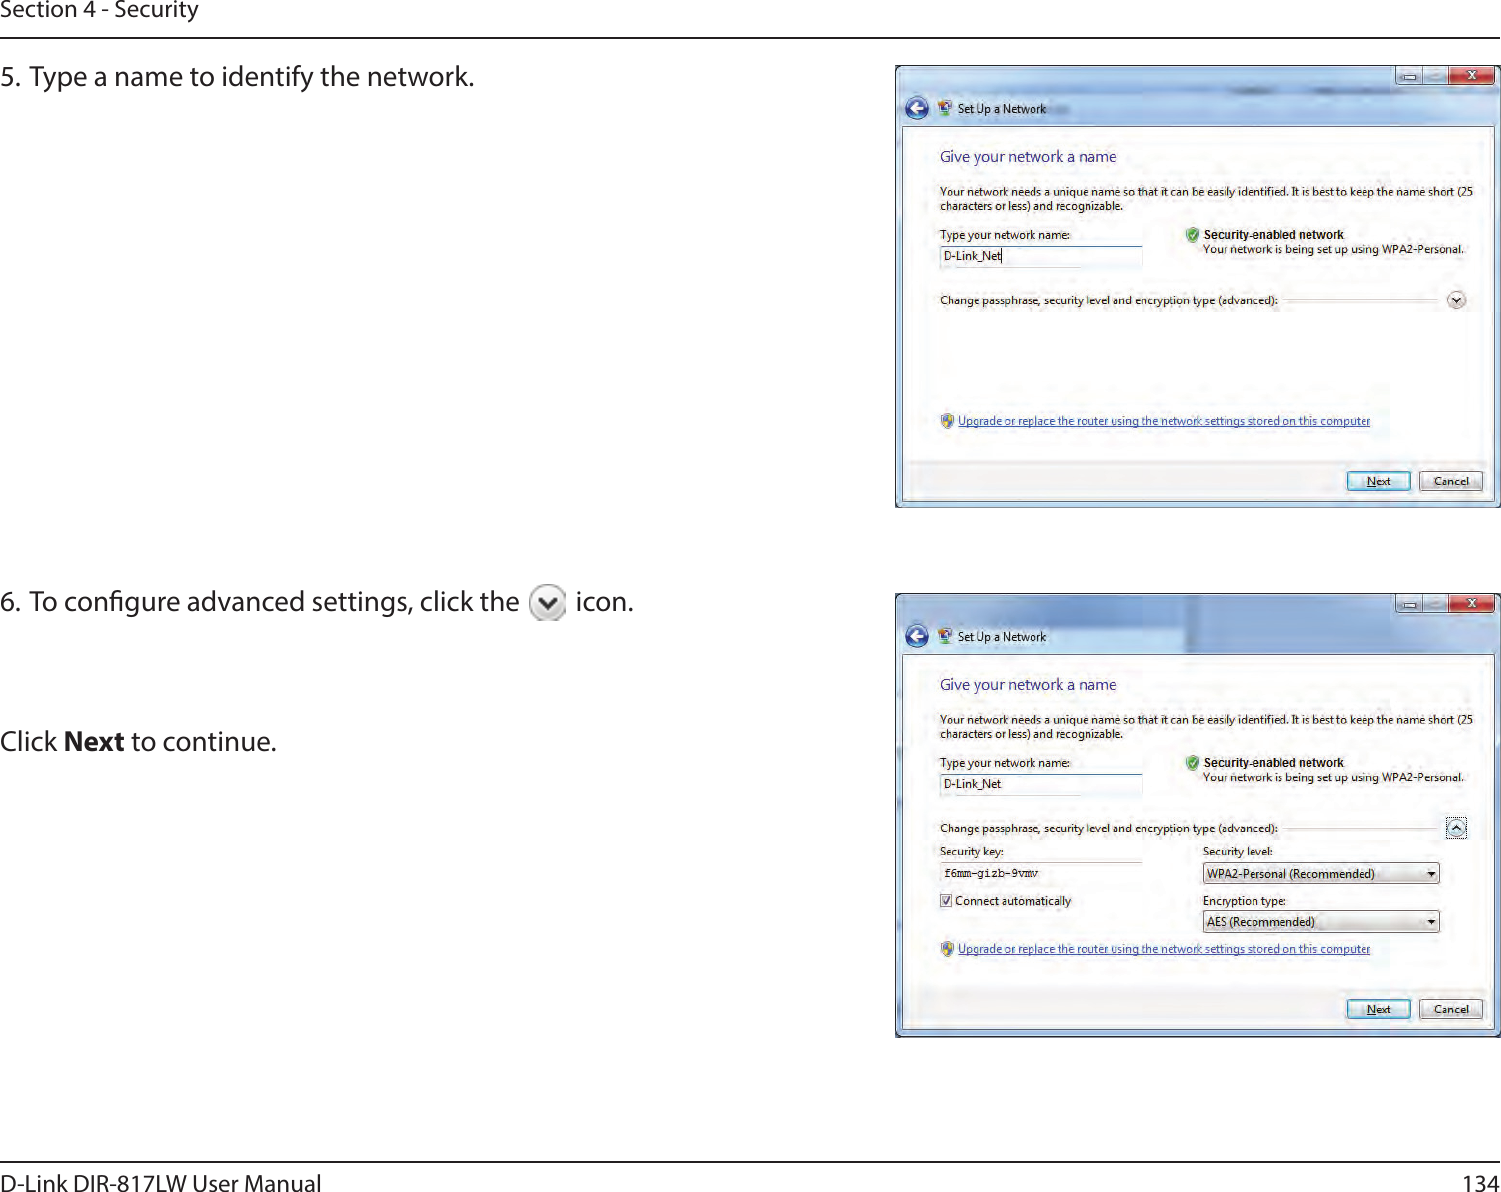This screenshot has height=1192, width=1501.
Task: Open Upgrade or replace the router link, upper window
Action: pyautogui.click(x=1164, y=421)
